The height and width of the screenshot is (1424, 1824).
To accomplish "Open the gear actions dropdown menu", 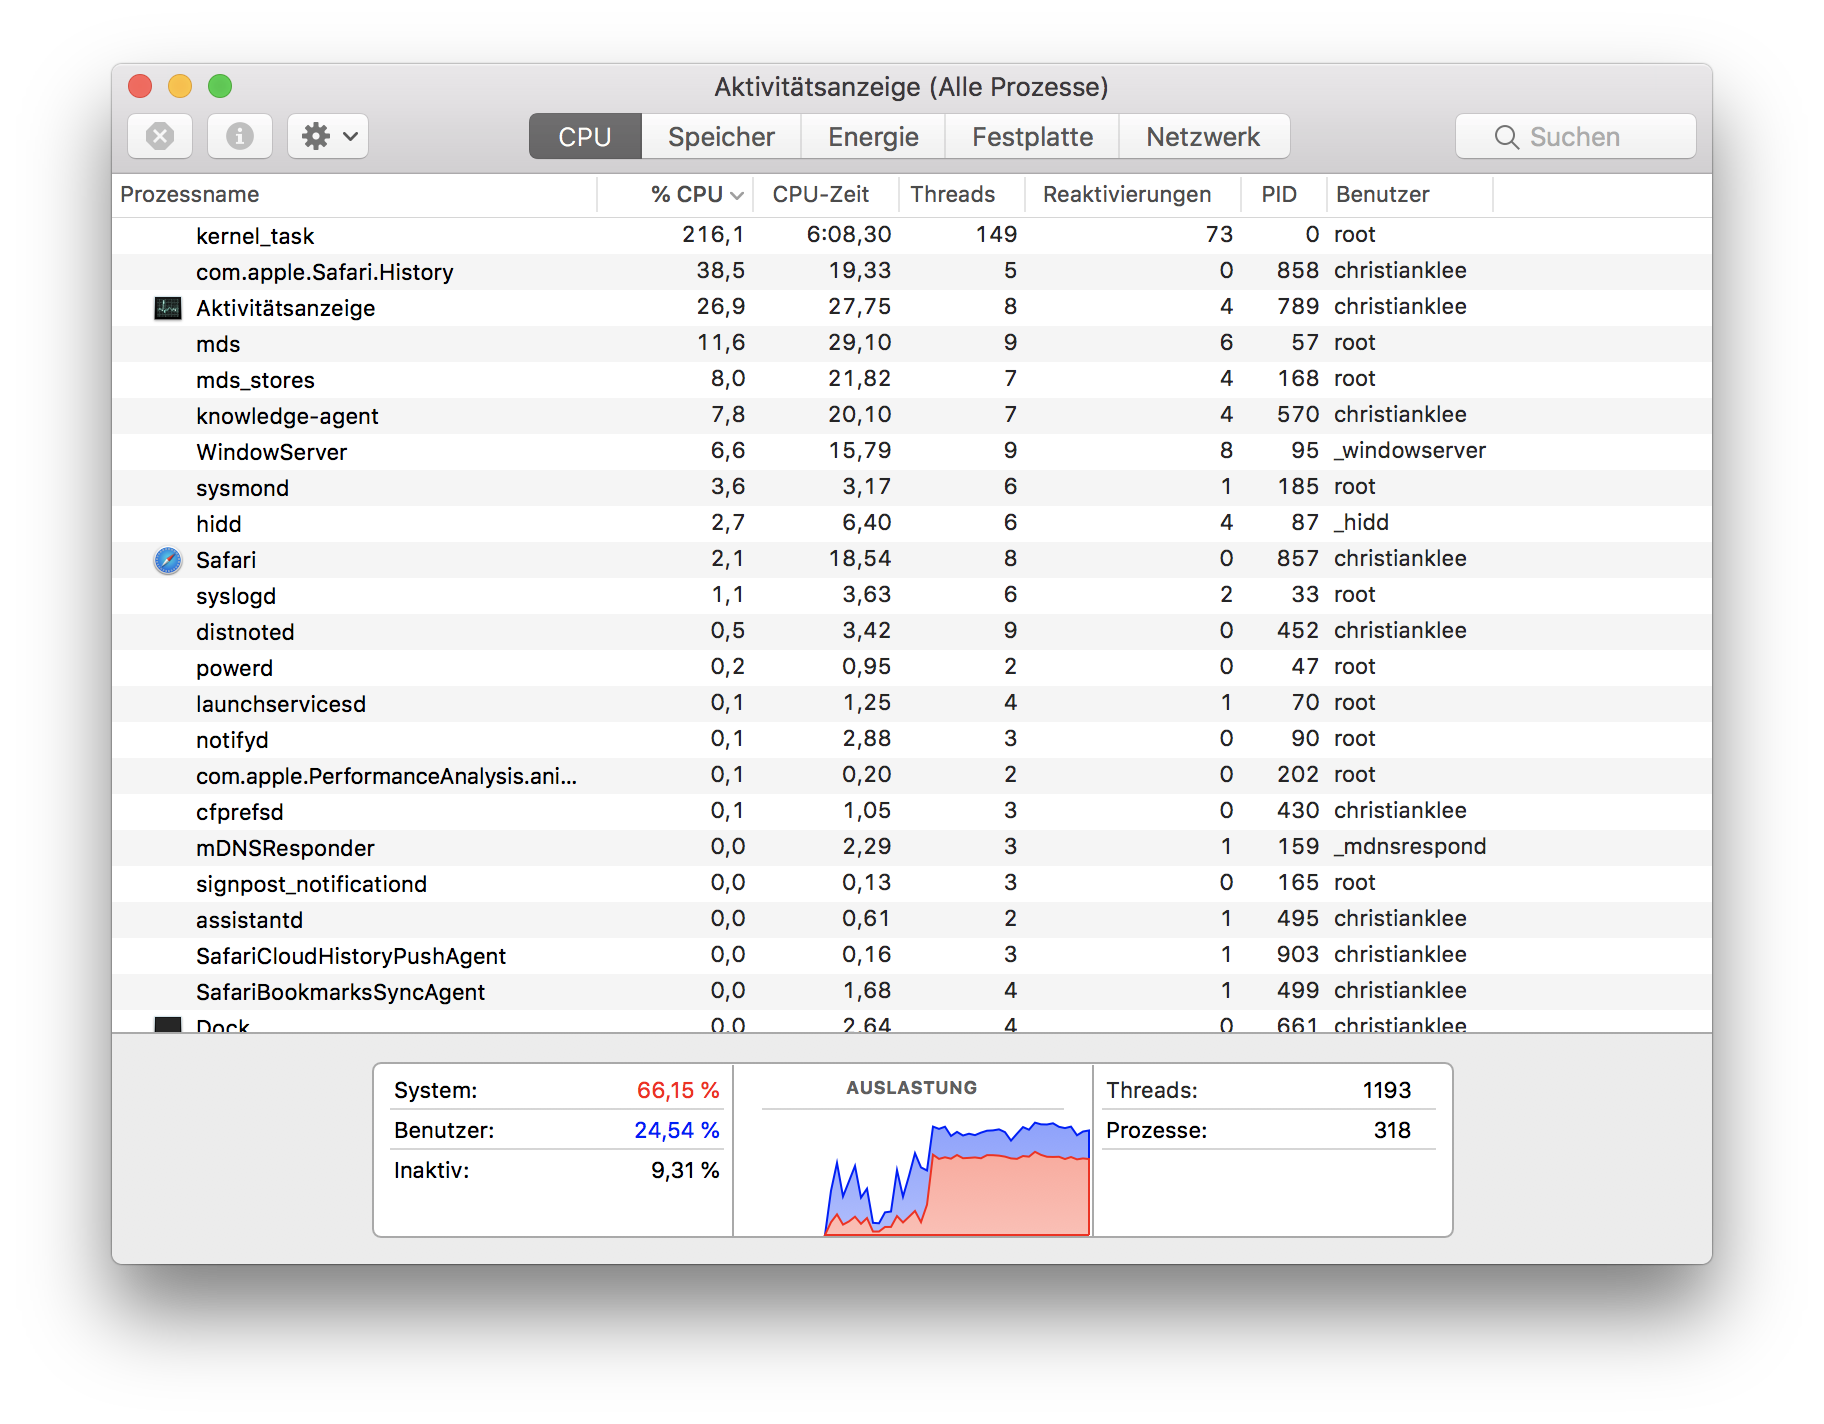I will click(328, 136).
